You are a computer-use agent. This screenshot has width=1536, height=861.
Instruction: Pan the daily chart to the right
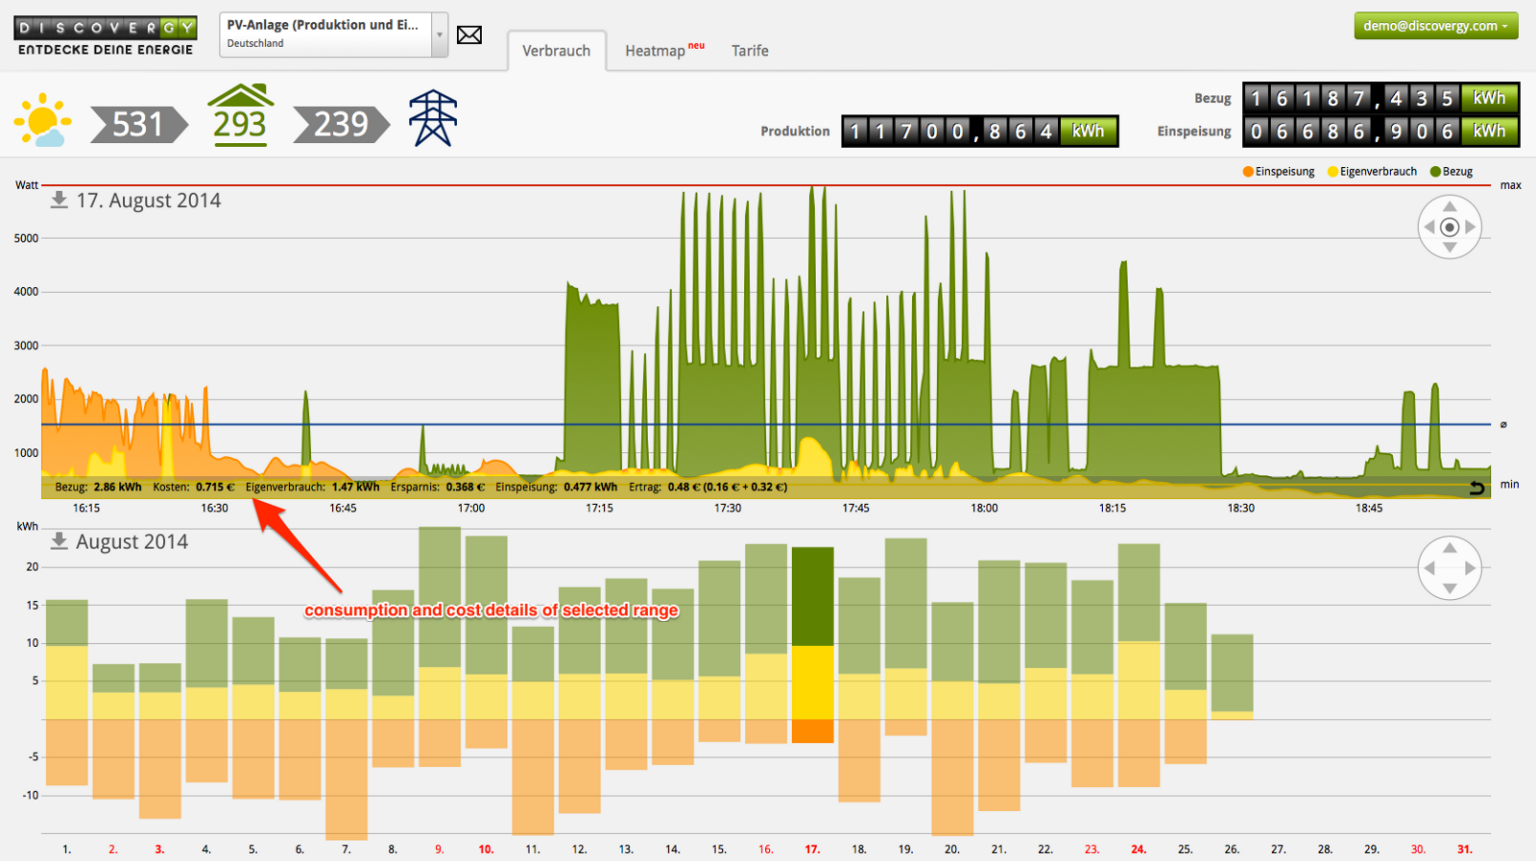[x=1471, y=227]
